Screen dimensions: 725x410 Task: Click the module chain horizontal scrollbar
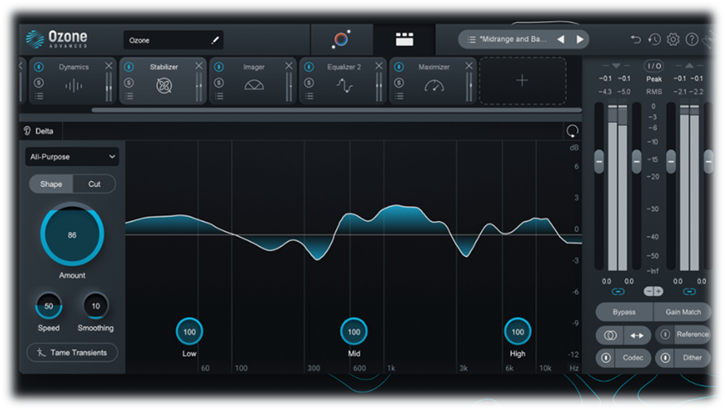(336, 110)
